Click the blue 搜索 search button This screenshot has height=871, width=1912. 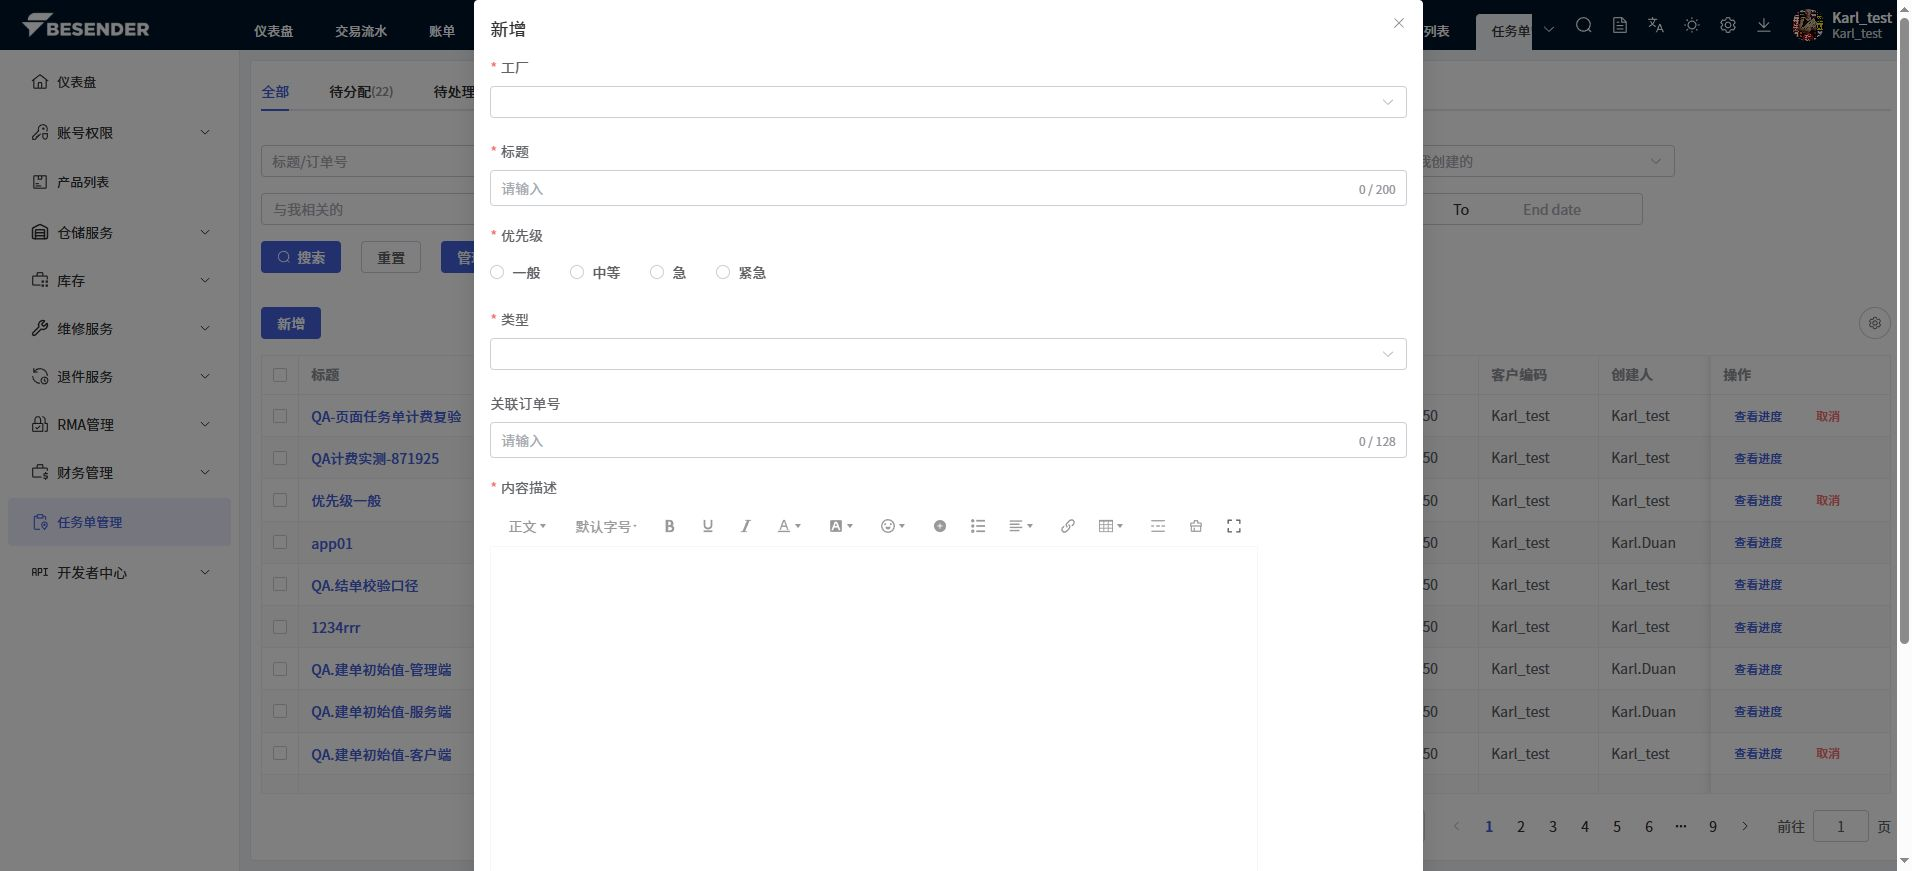point(301,257)
